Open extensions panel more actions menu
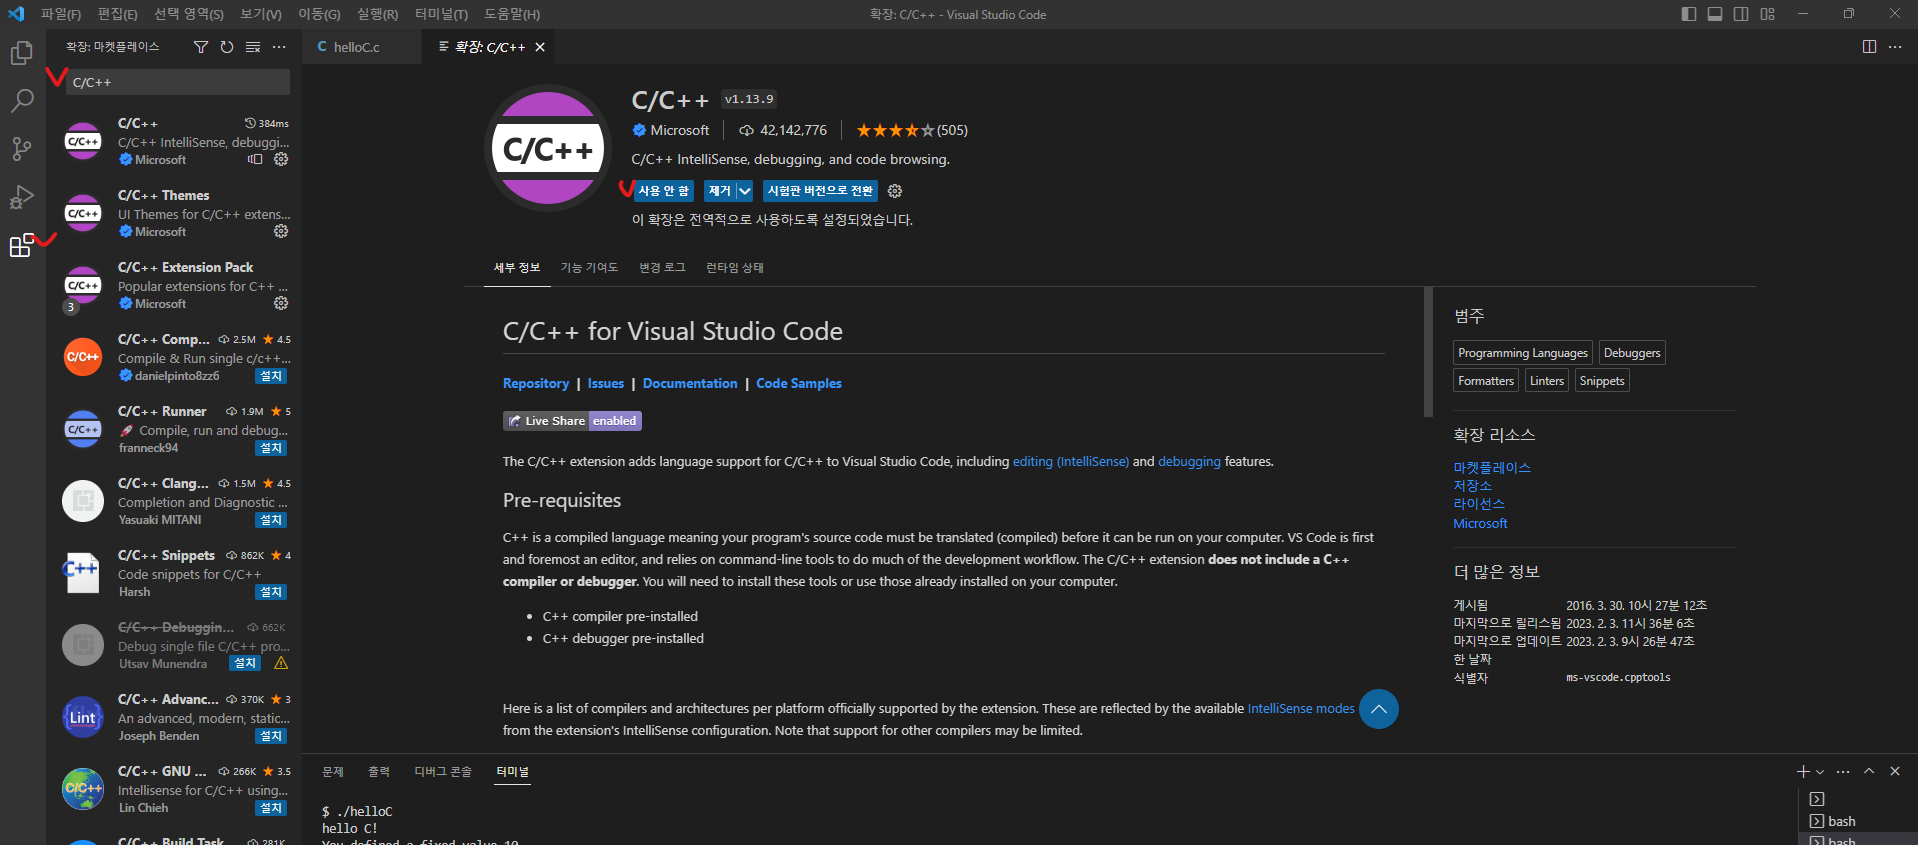The height and width of the screenshot is (845, 1918). pyautogui.click(x=279, y=47)
